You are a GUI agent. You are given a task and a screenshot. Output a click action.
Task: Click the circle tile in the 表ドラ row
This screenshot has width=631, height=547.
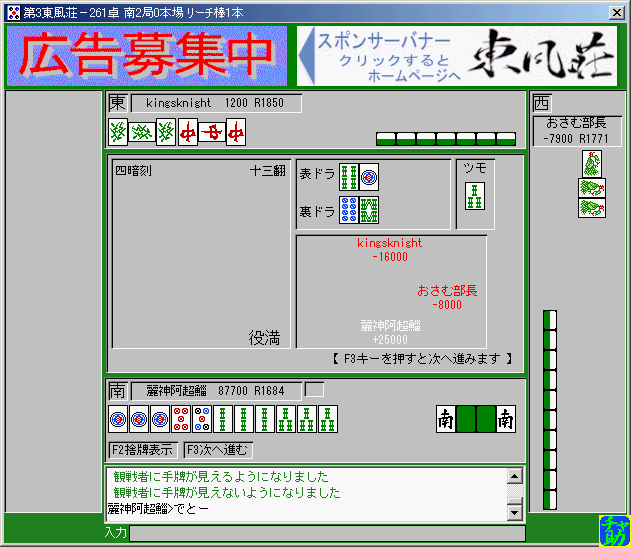click(x=369, y=177)
